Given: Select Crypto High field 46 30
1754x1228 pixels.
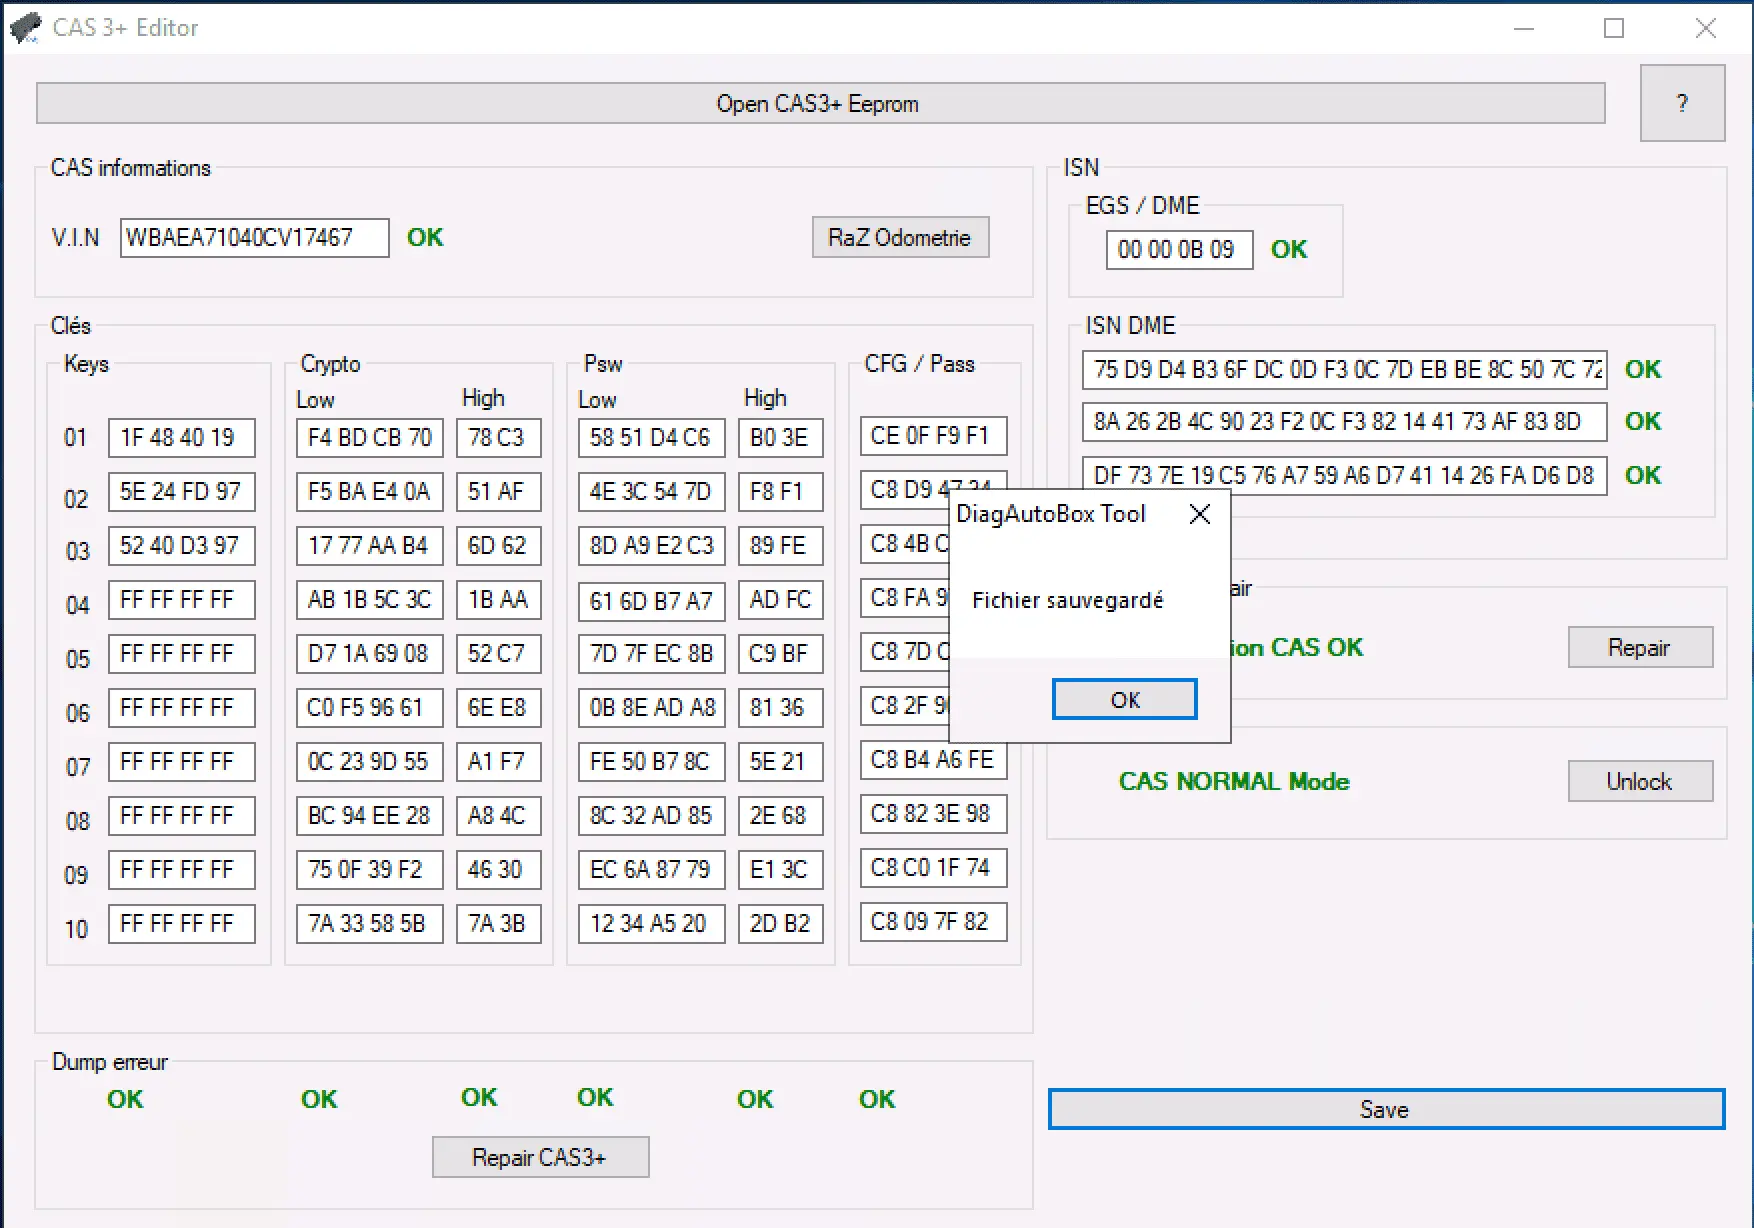Looking at the screenshot, I should coord(498,869).
